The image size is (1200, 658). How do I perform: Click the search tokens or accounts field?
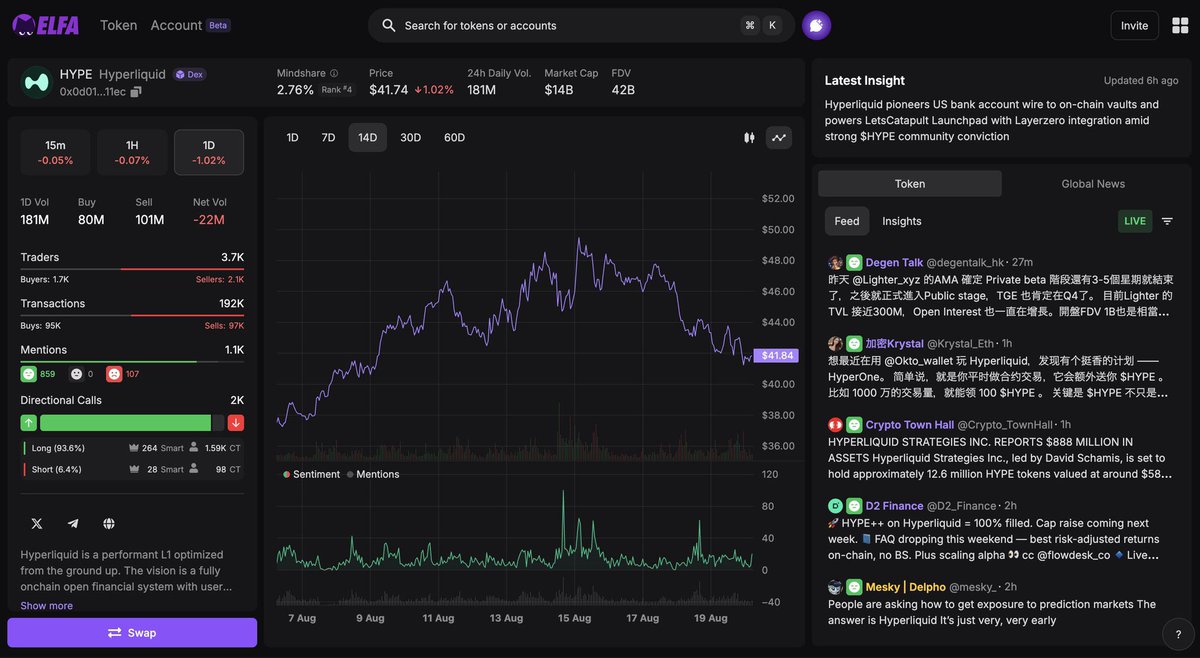[x=581, y=26]
